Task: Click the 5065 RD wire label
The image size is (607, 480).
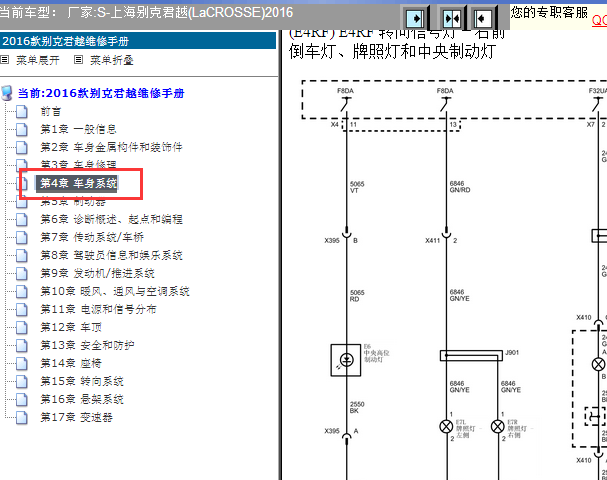Action: pos(357,296)
